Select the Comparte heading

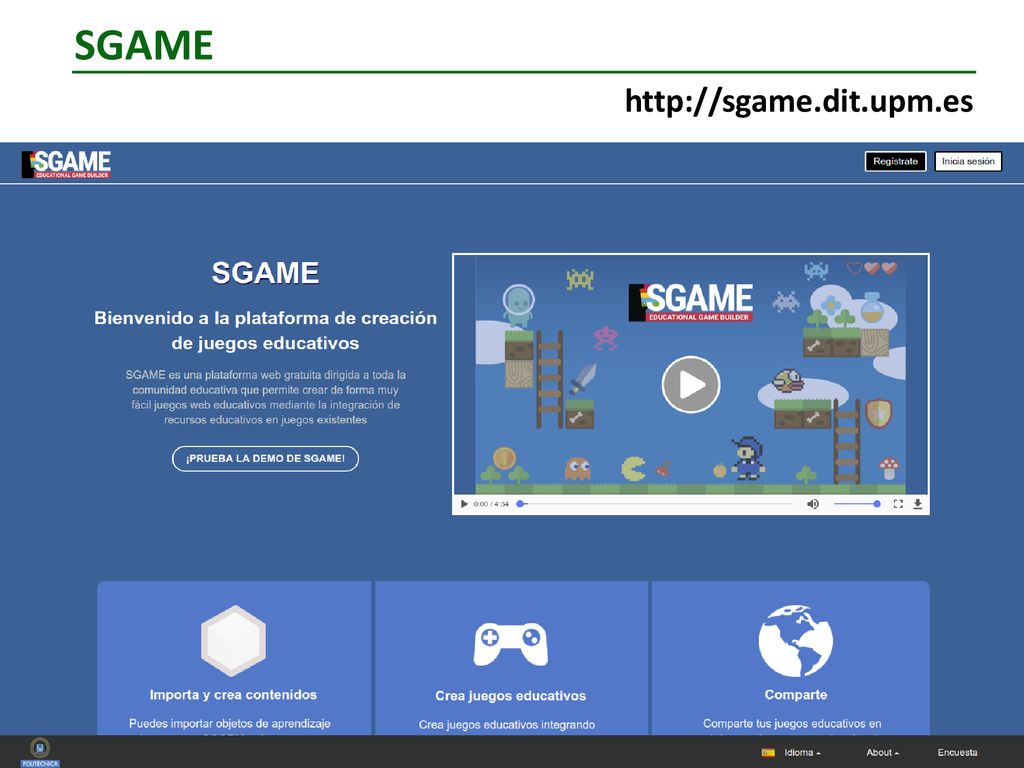(795, 695)
